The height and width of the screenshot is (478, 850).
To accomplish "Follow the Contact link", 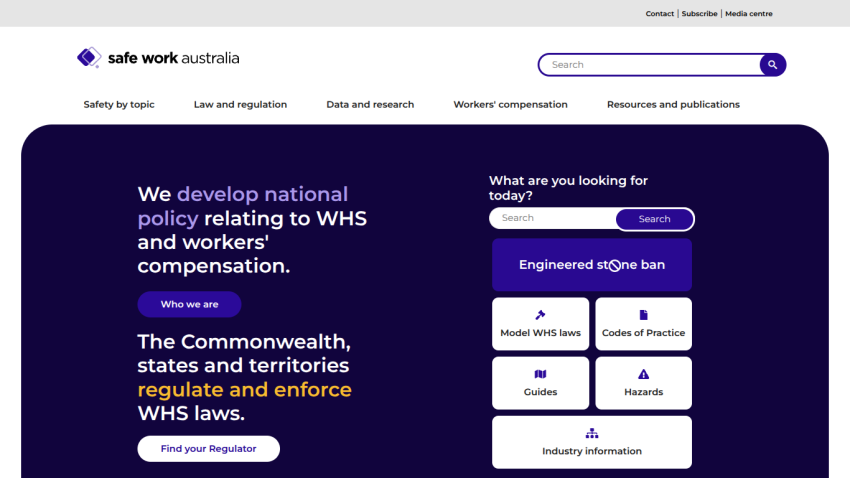I will coord(659,14).
